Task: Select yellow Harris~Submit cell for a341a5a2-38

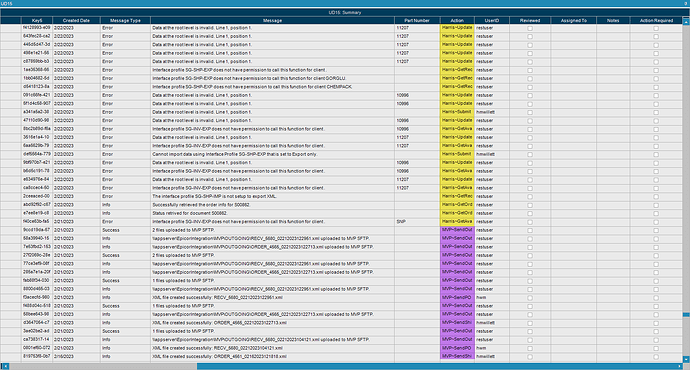Action: tap(457, 112)
